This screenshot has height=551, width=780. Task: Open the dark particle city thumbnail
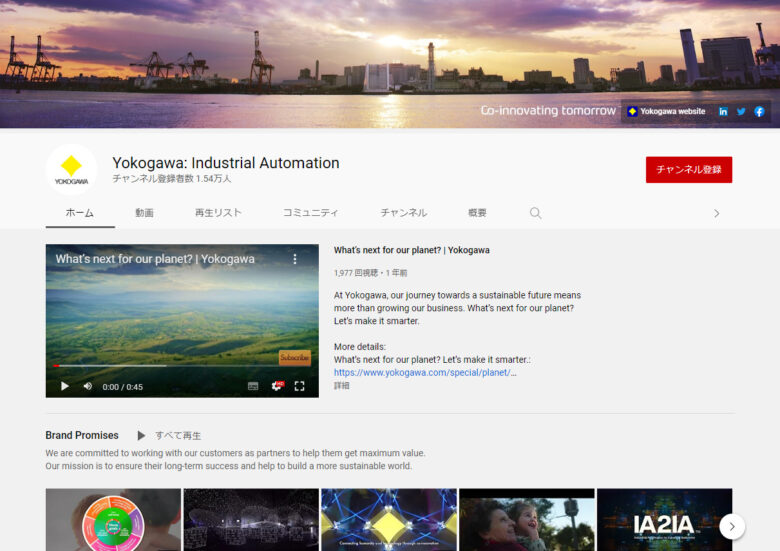tap(251, 520)
